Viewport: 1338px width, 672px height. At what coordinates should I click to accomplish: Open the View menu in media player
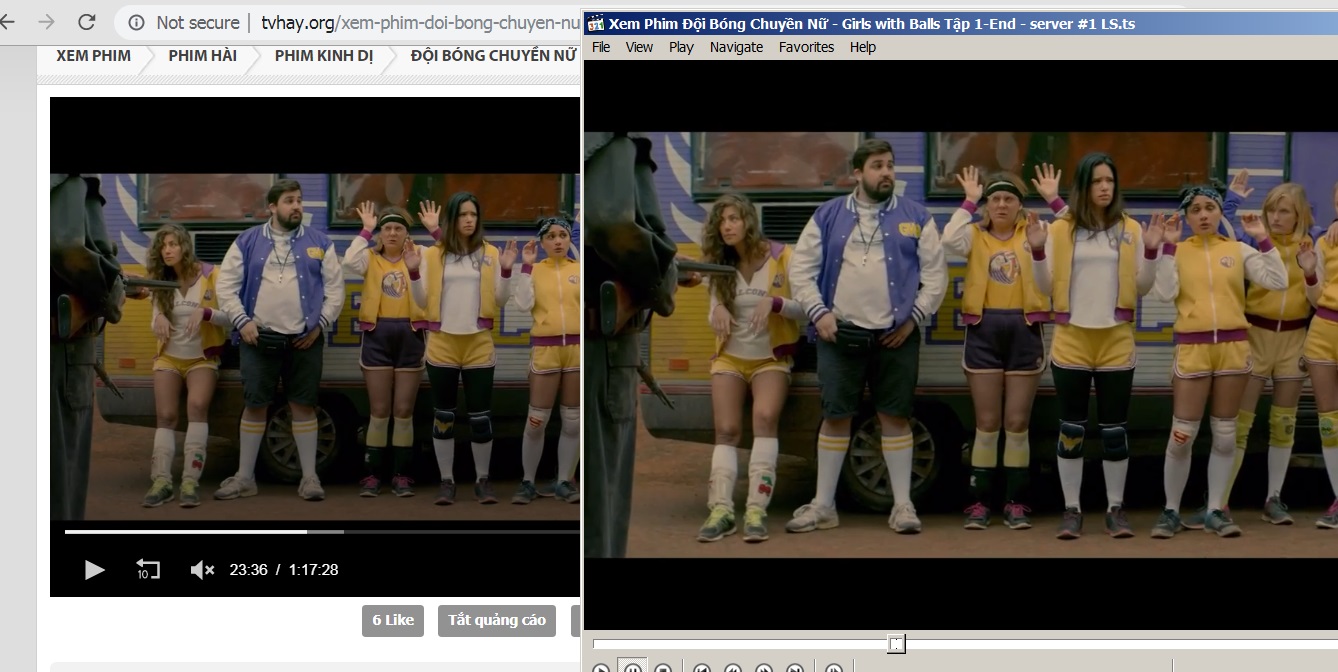639,47
